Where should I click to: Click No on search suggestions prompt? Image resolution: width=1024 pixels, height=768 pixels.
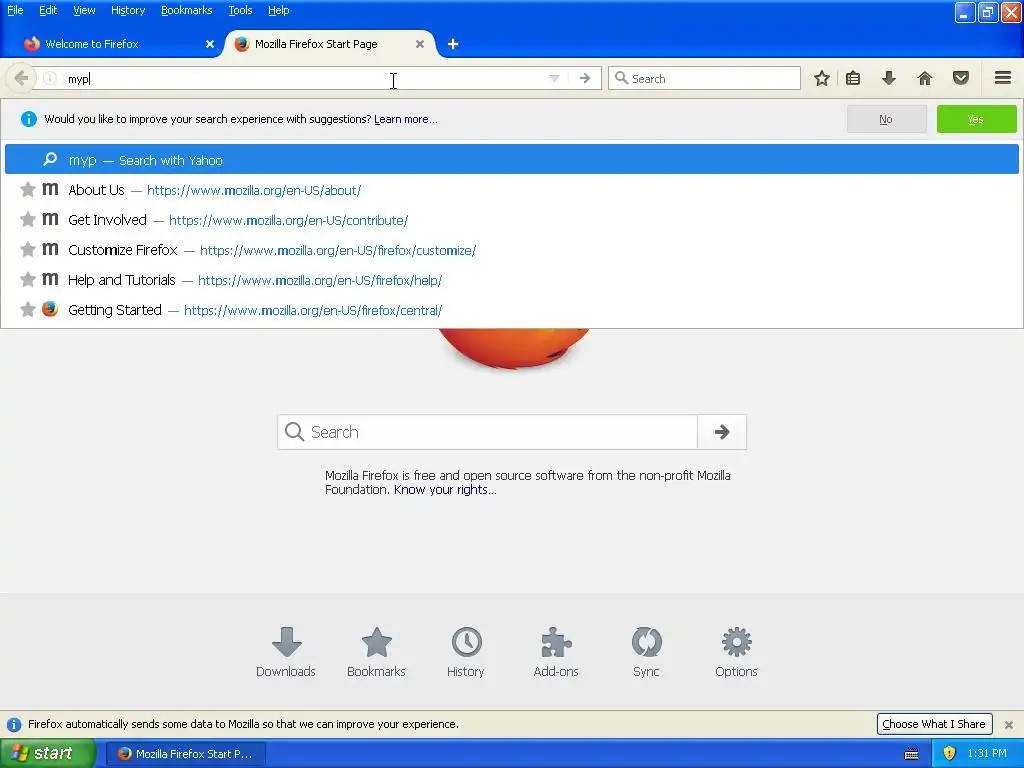[886, 119]
